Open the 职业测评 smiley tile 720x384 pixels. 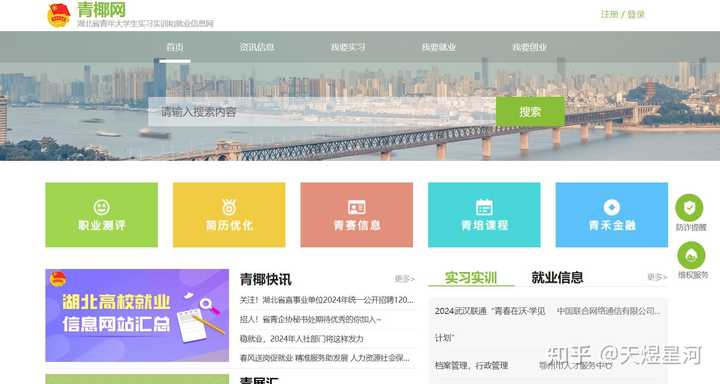point(101,215)
